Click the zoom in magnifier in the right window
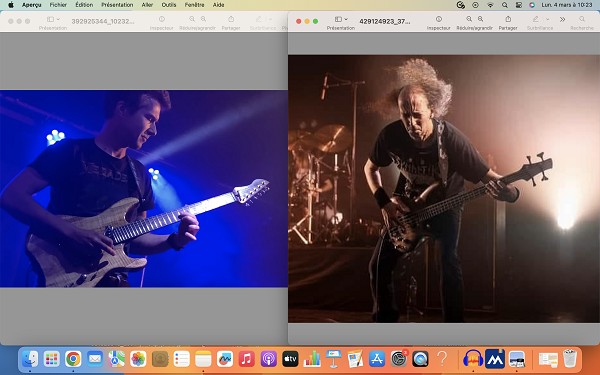Image resolution: width=600 pixels, height=375 pixels. tap(480, 19)
